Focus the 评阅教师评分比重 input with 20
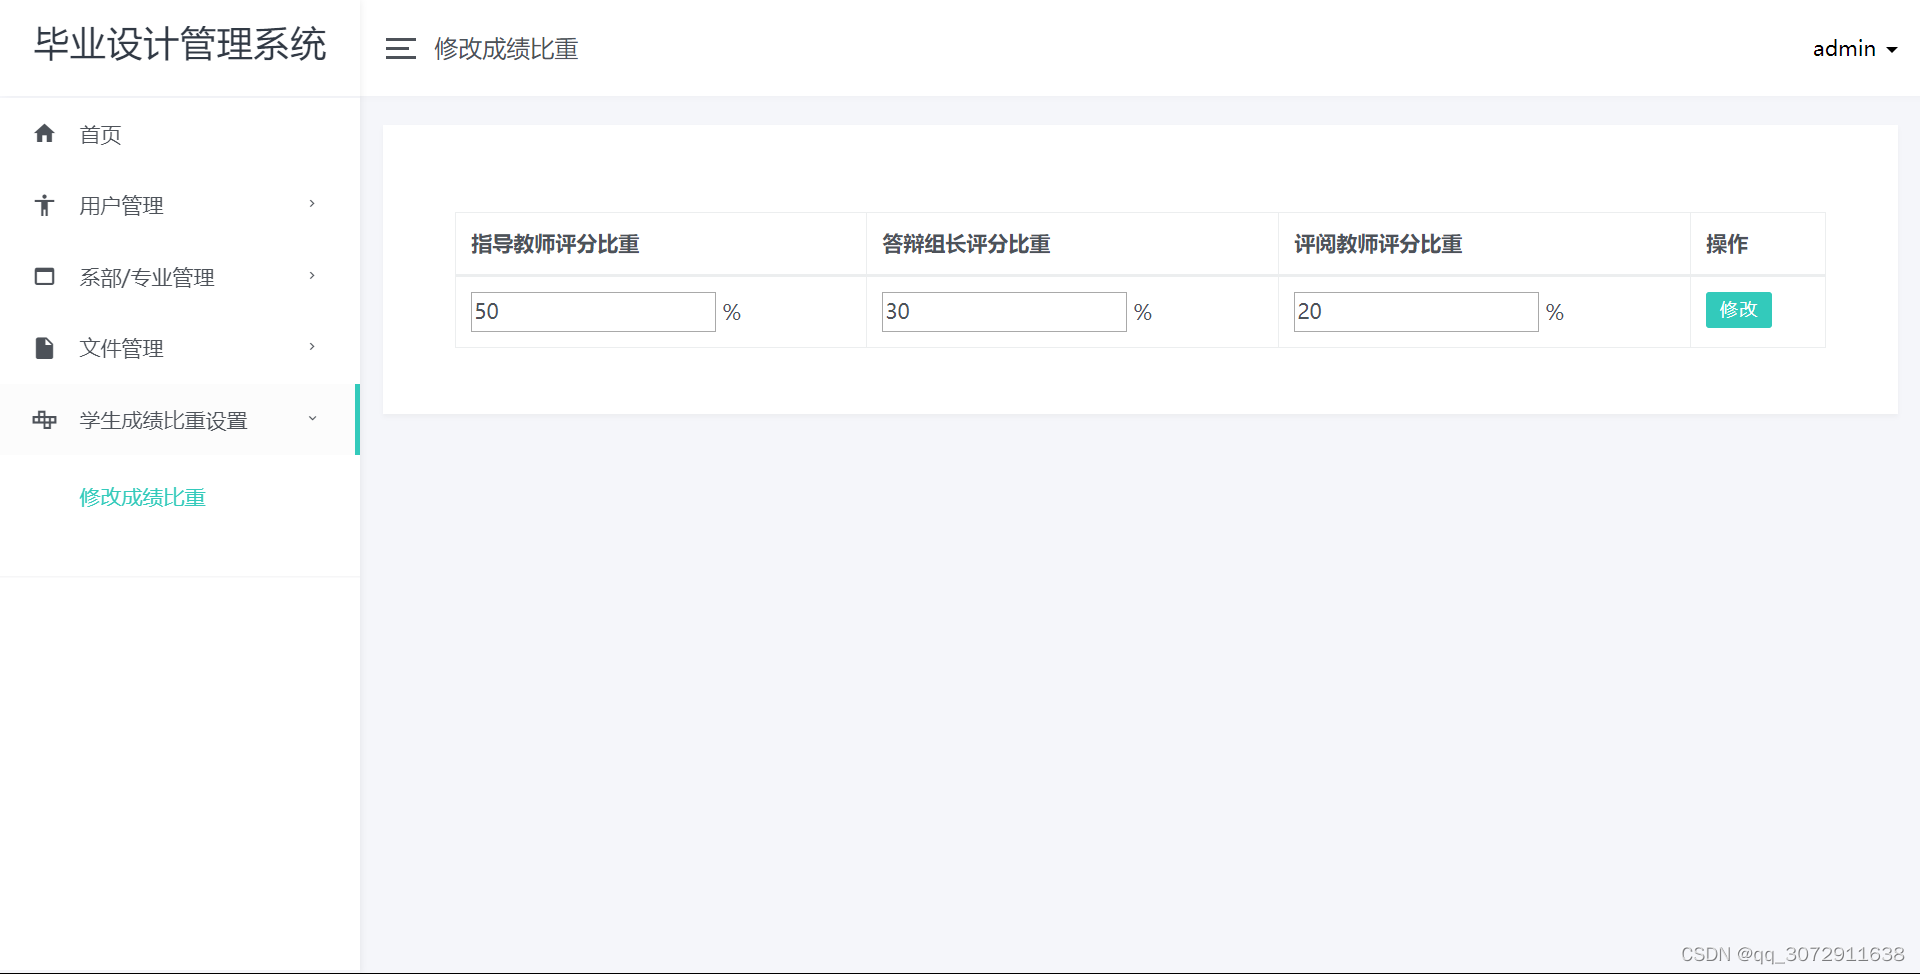 1416,312
